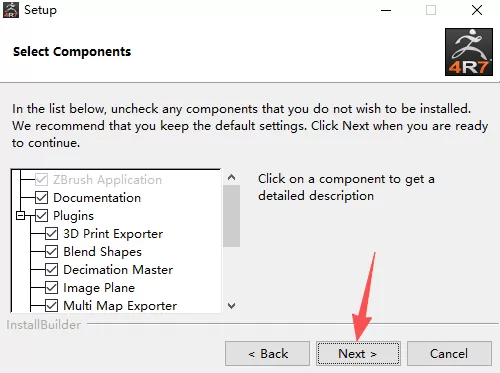This screenshot has height=373, width=500.
Task: Click the ZBrush 4R7 logo image
Action: 469,52
